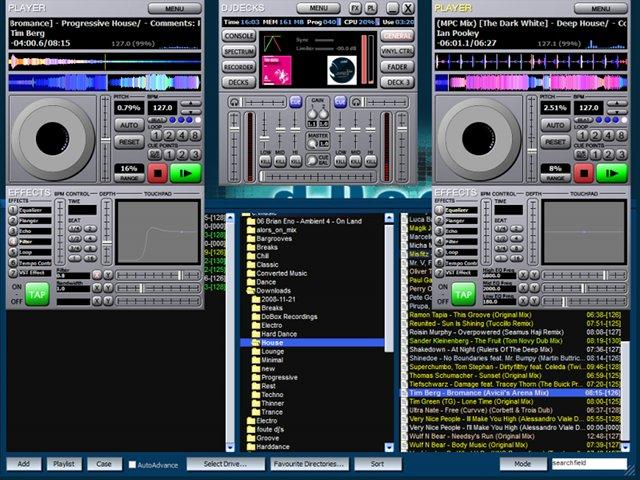Image resolution: width=640 pixels, height=480 pixels.
Task: Toggle Y axis button for High EQ Freq
Action: (x=534, y=275)
